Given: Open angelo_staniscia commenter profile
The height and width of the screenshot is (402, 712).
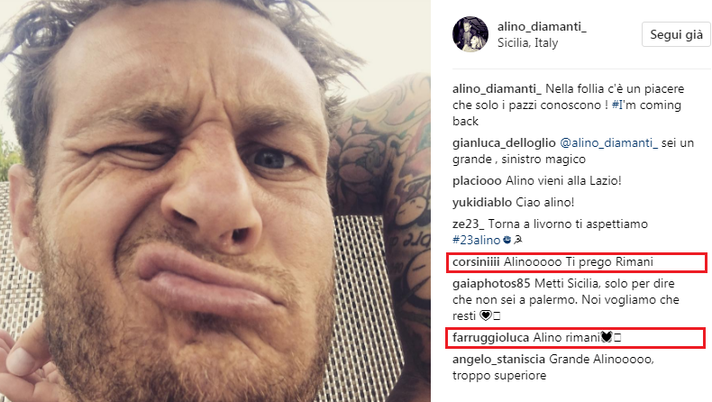Looking at the screenshot, I should (499, 359).
